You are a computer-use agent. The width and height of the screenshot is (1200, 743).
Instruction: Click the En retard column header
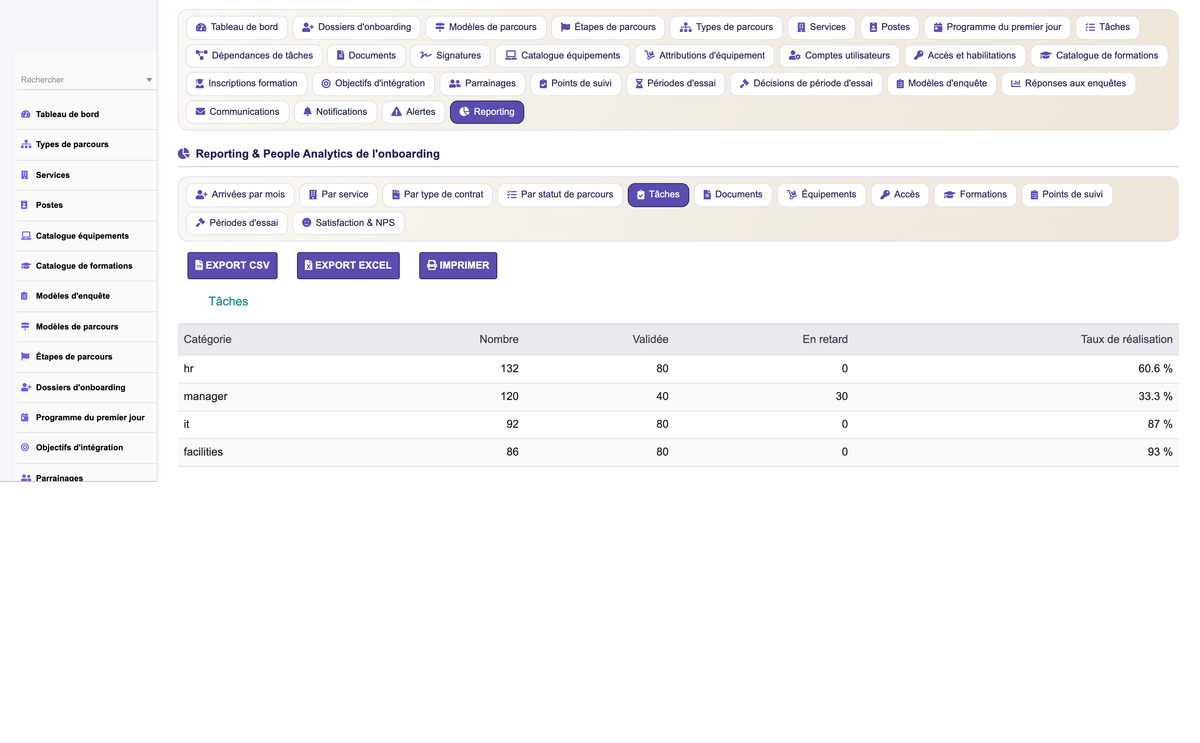825,339
